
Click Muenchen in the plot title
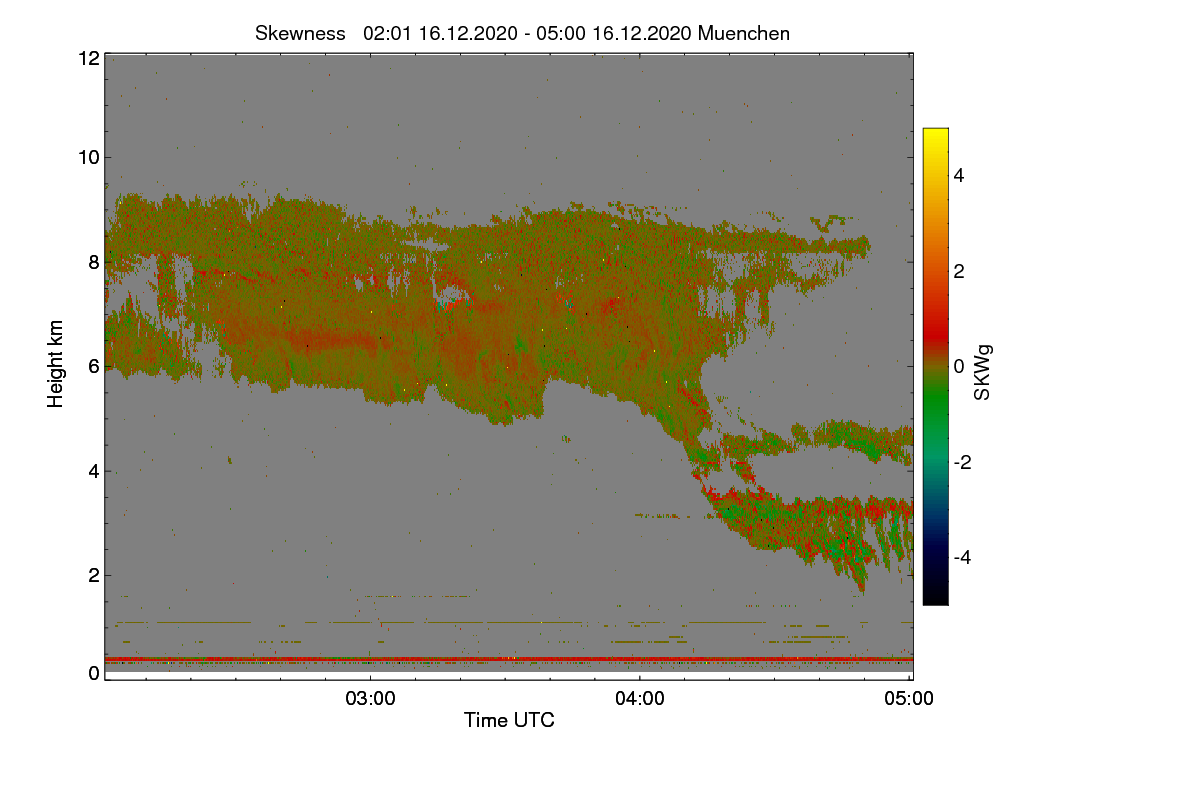tap(744, 33)
